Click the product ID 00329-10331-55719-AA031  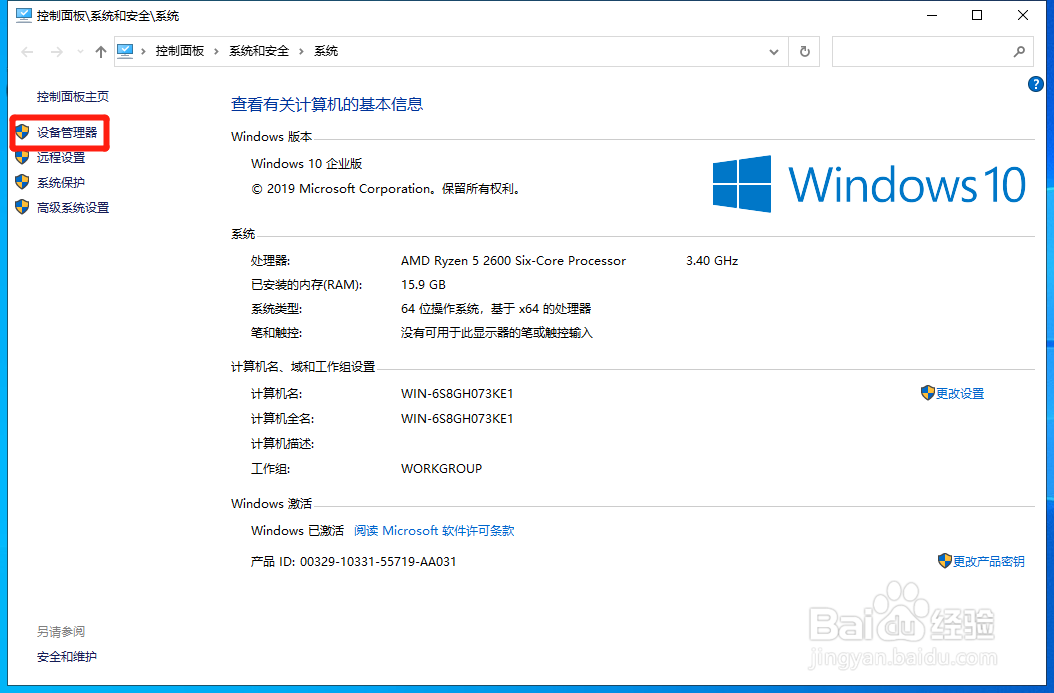click(378, 561)
